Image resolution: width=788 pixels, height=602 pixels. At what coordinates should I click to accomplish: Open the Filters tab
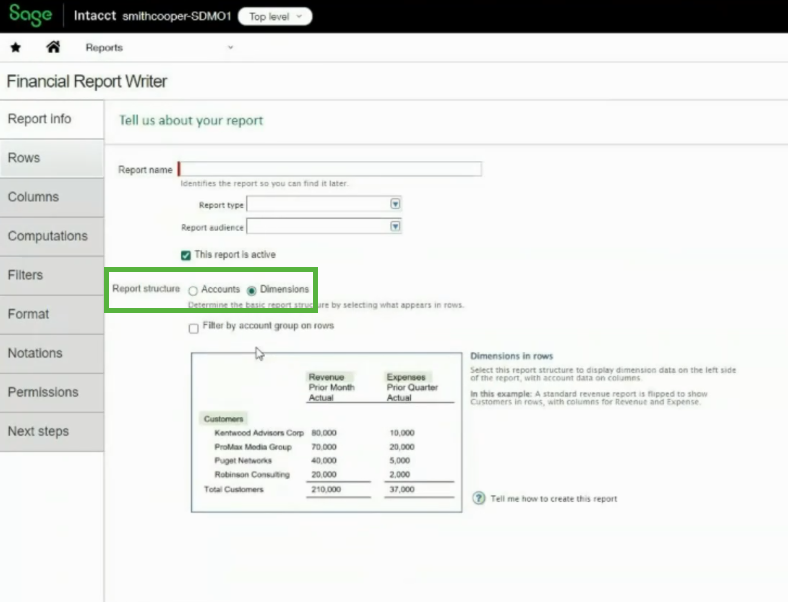(52, 275)
